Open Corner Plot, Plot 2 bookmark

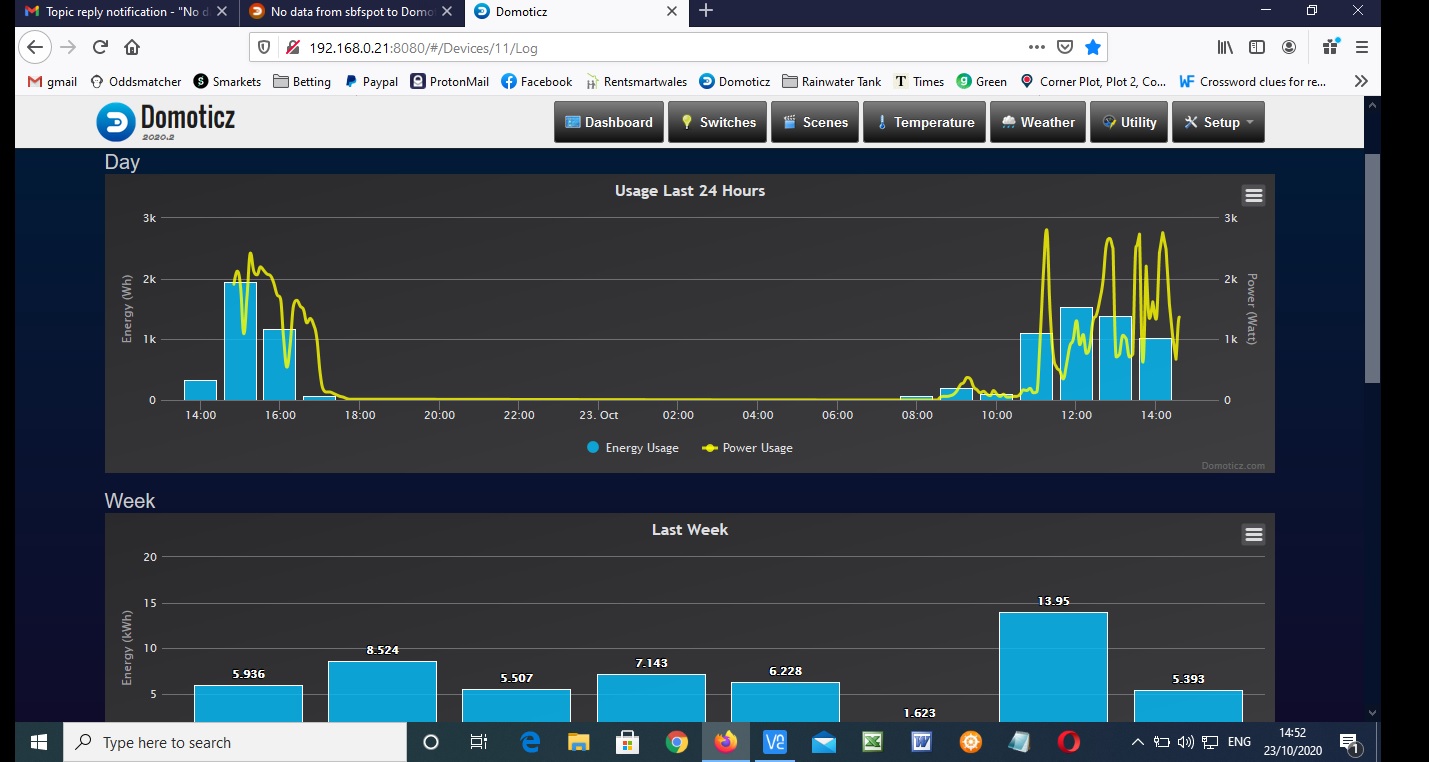(1093, 82)
